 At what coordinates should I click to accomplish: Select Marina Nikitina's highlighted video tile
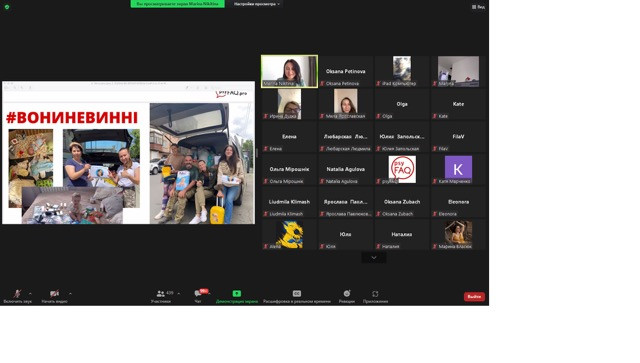coord(289,71)
